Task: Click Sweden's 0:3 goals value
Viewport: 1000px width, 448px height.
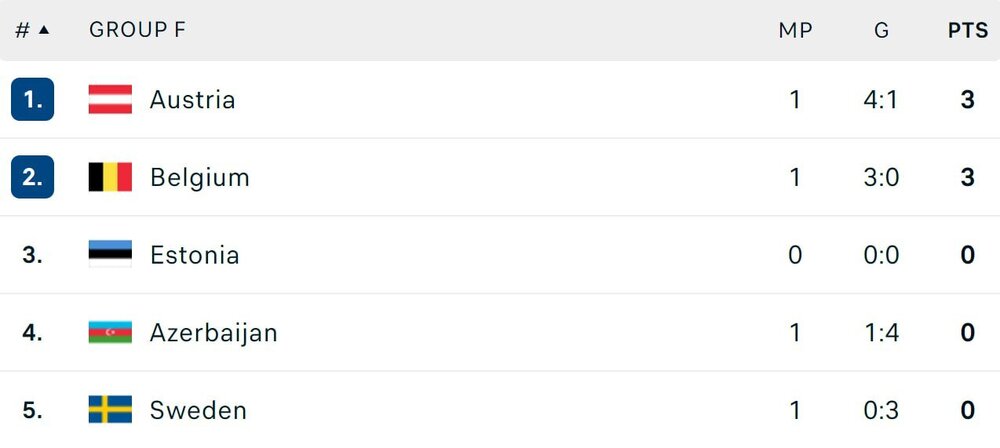Action: point(881,410)
